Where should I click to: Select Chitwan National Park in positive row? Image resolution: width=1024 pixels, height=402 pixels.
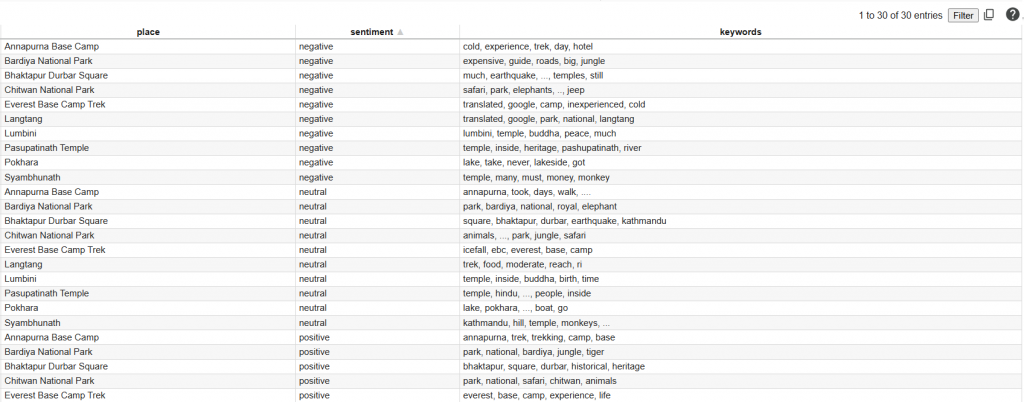point(50,381)
